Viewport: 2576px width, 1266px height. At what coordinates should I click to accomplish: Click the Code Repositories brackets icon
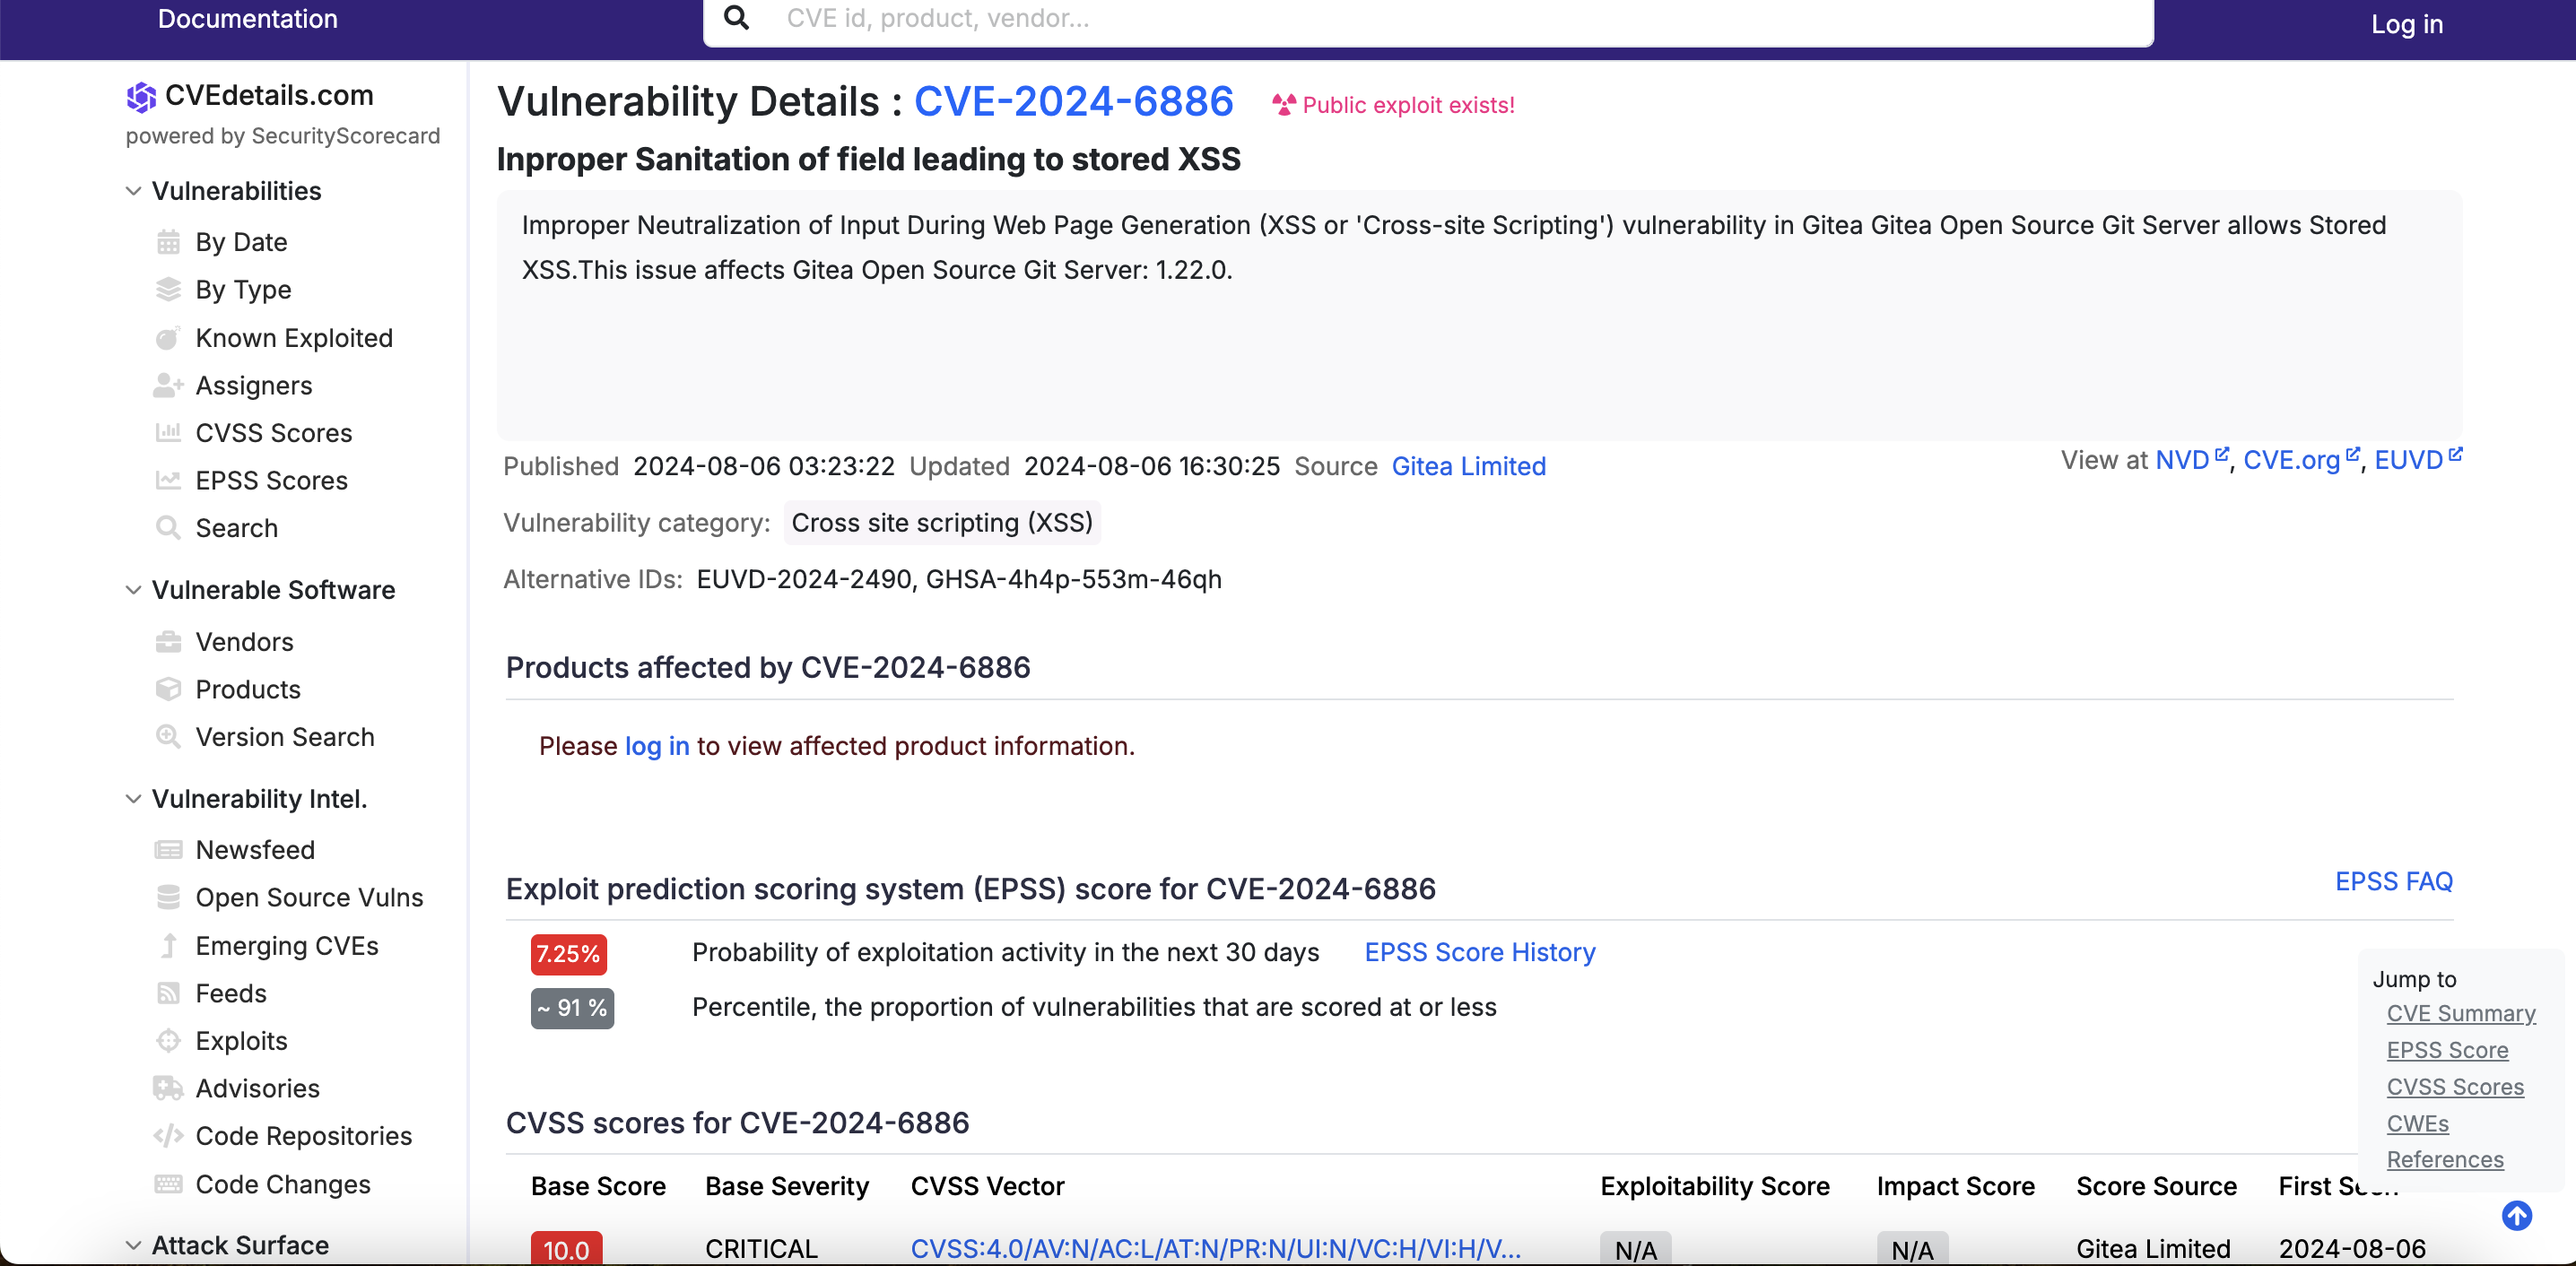coord(168,1136)
